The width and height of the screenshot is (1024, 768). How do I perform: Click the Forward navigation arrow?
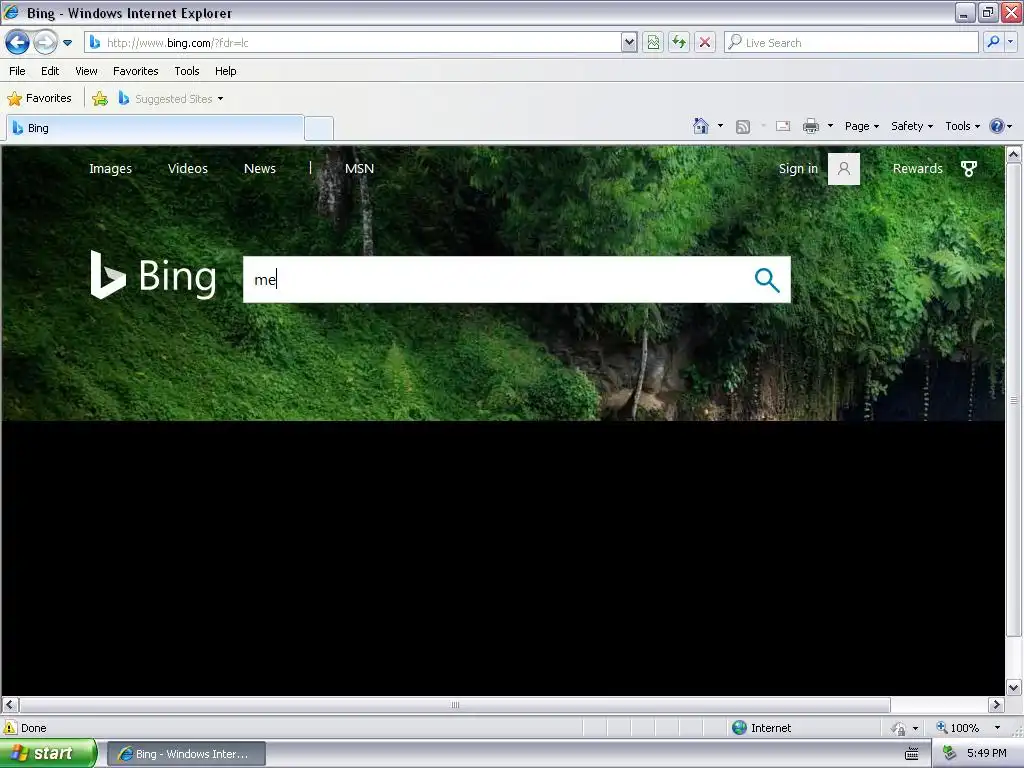click(45, 43)
